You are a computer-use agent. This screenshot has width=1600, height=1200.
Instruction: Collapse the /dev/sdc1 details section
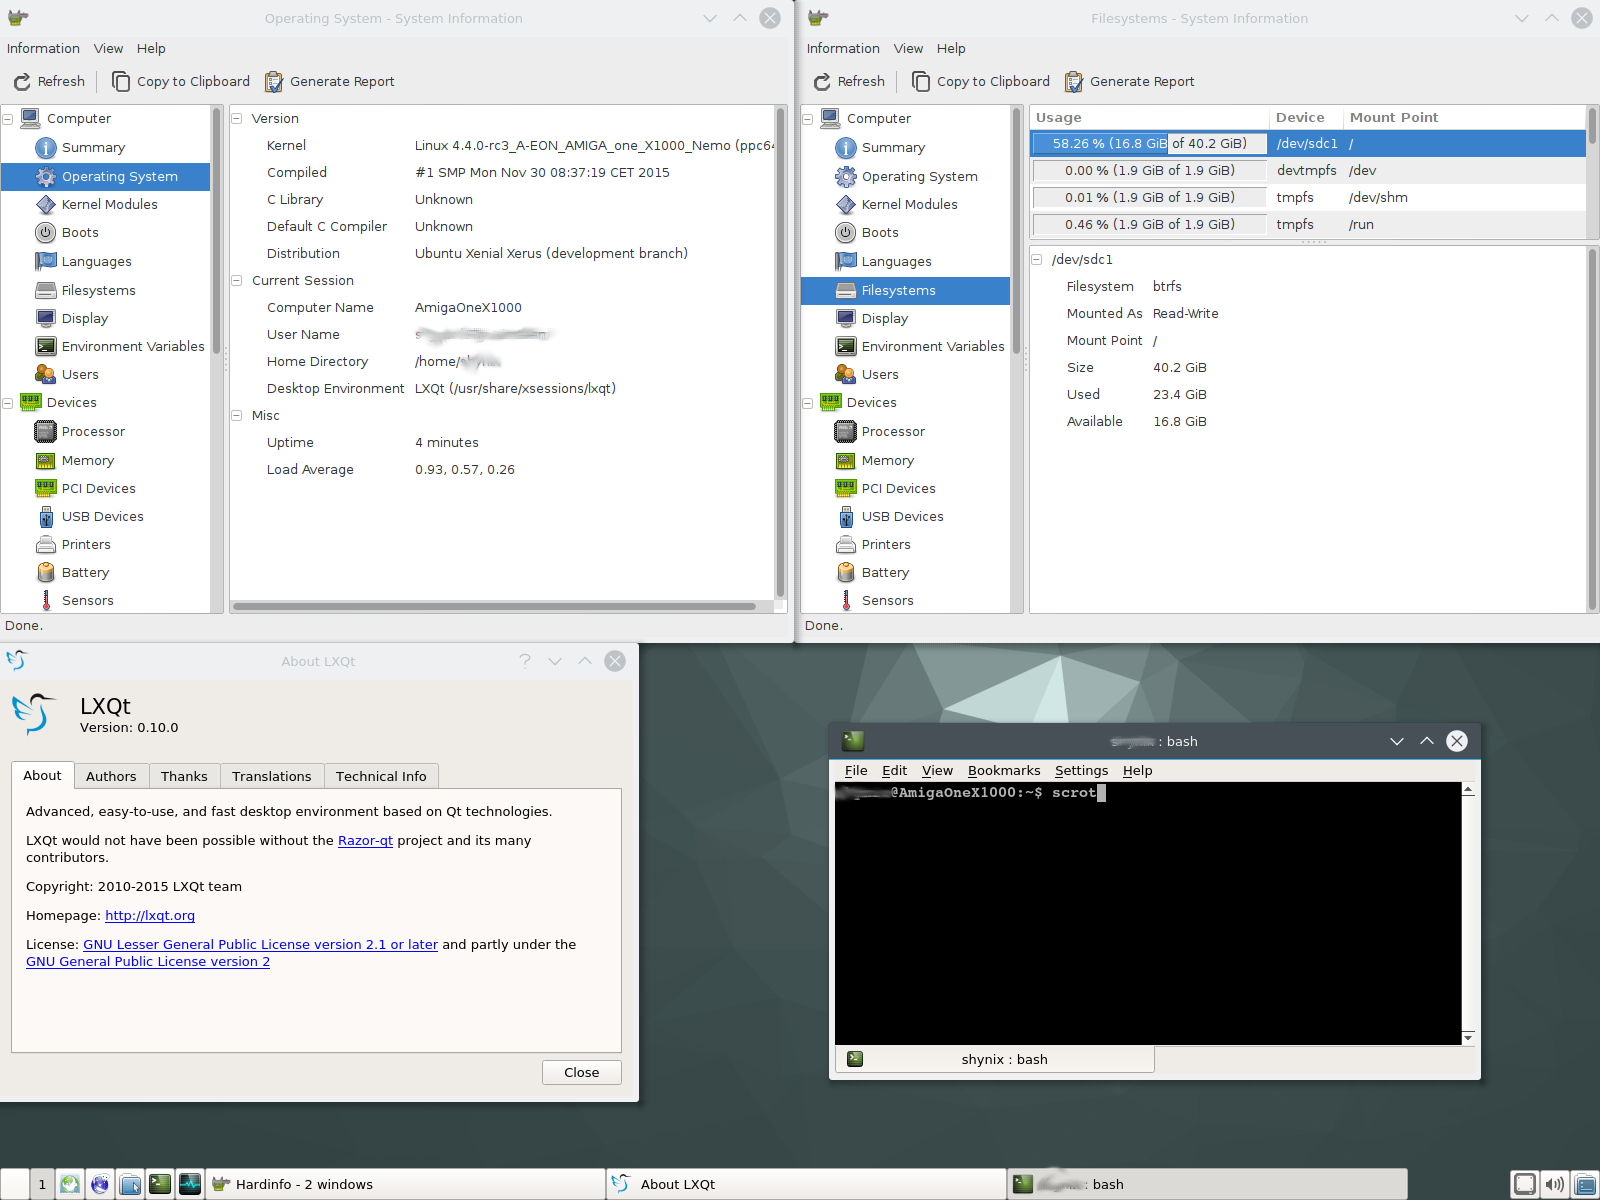1037,259
